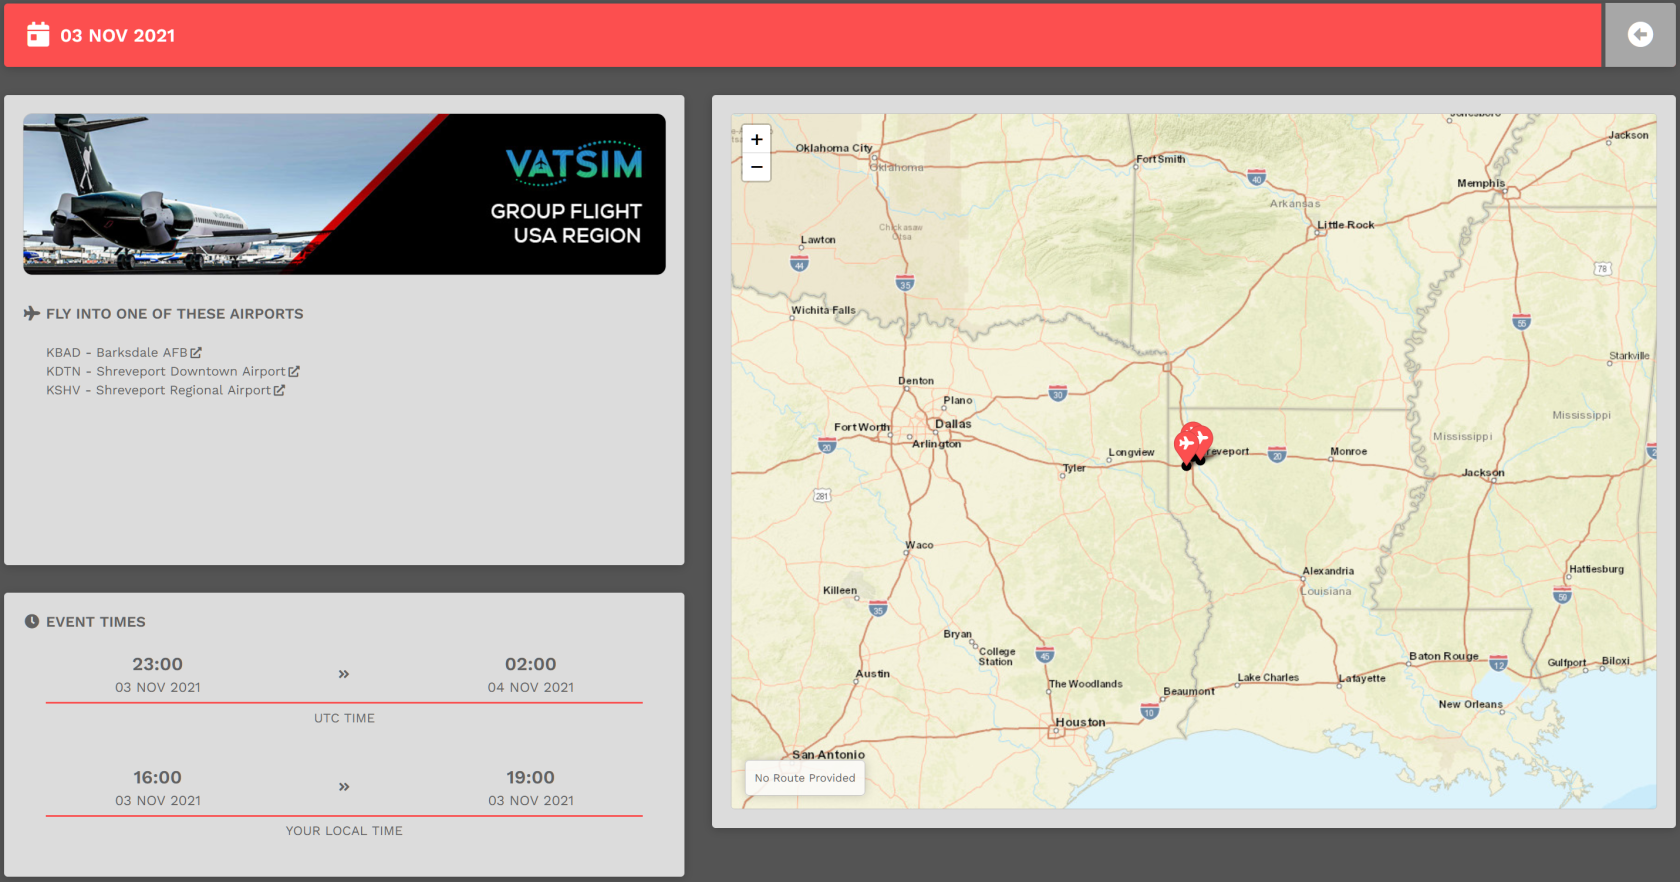Click the double-arrow between local times
Image resolution: width=1680 pixels, height=882 pixels.
click(x=344, y=787)
